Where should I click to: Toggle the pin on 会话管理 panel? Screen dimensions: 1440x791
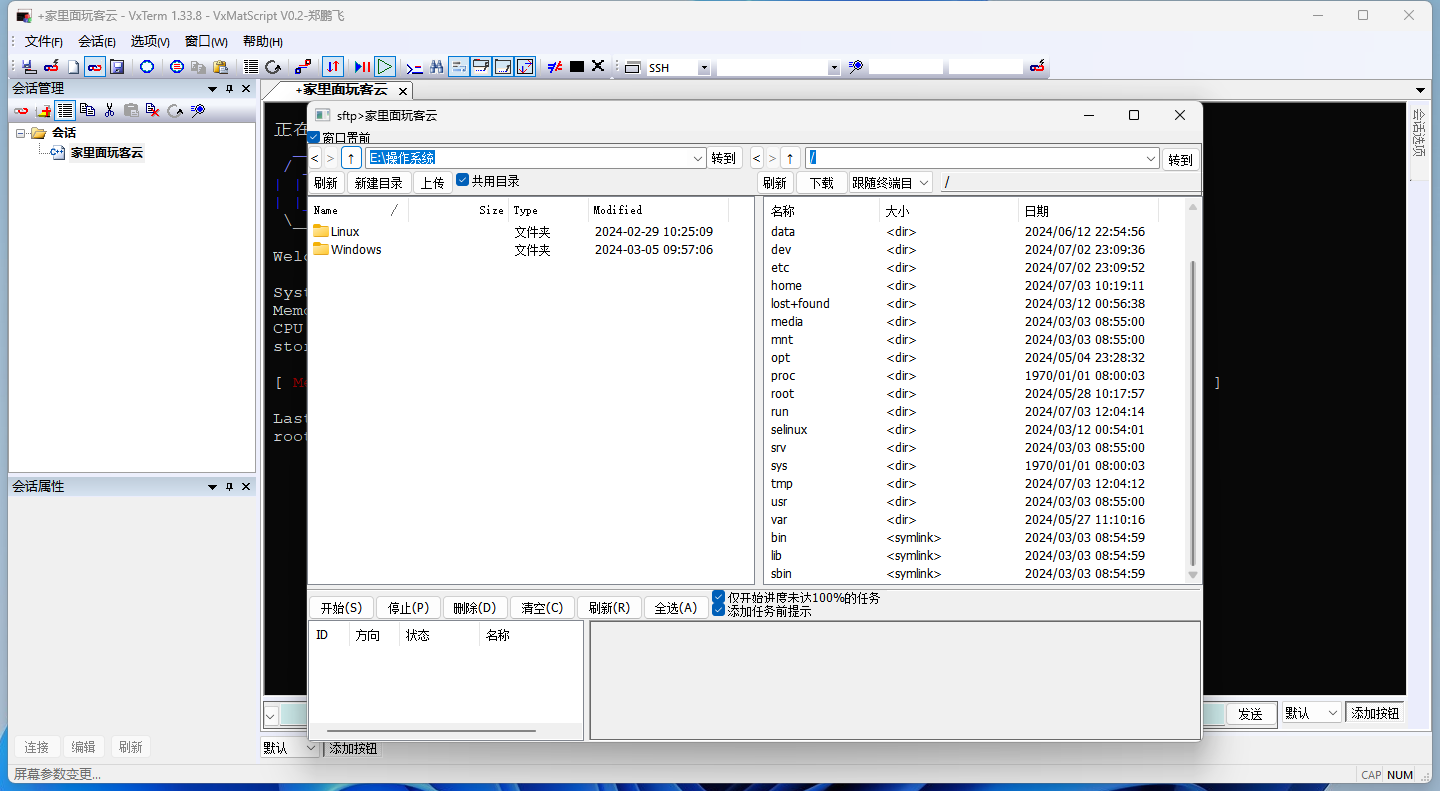[x=229, y=89]
